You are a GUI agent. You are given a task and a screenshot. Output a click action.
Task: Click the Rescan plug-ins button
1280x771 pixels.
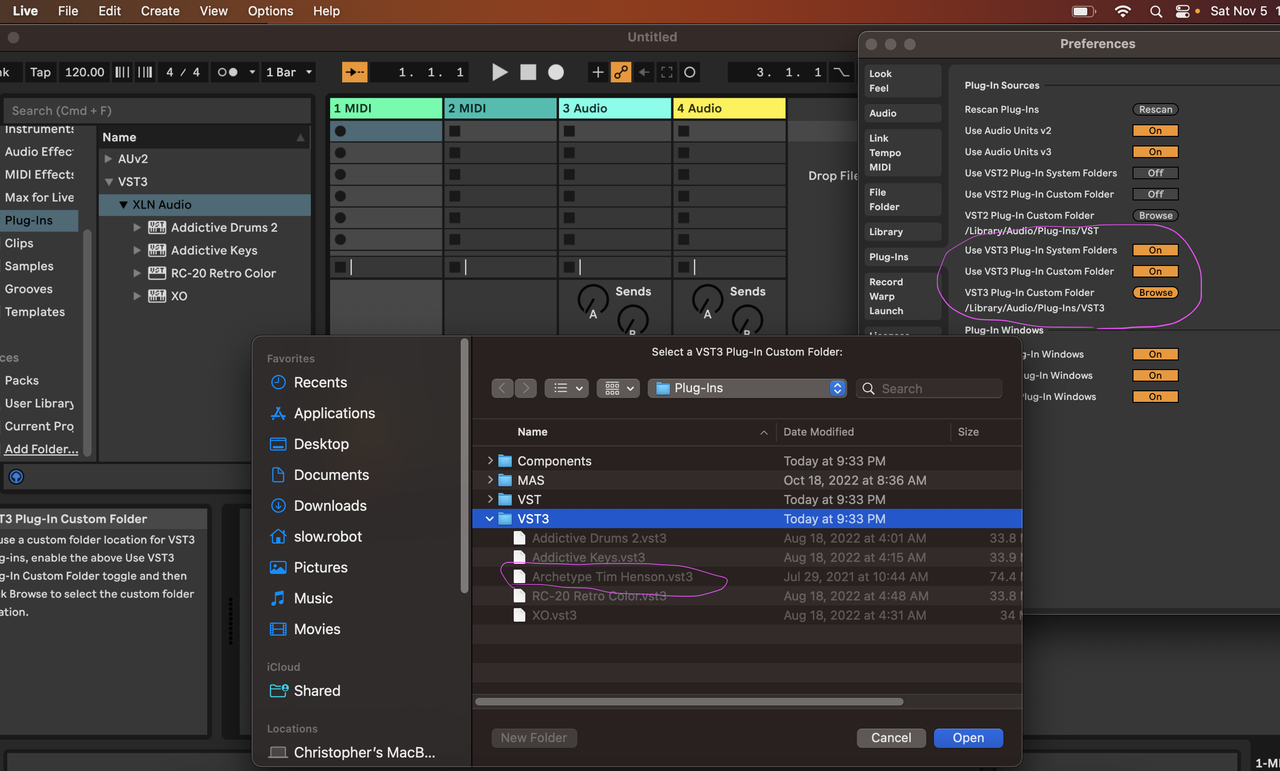point(1155,109)
